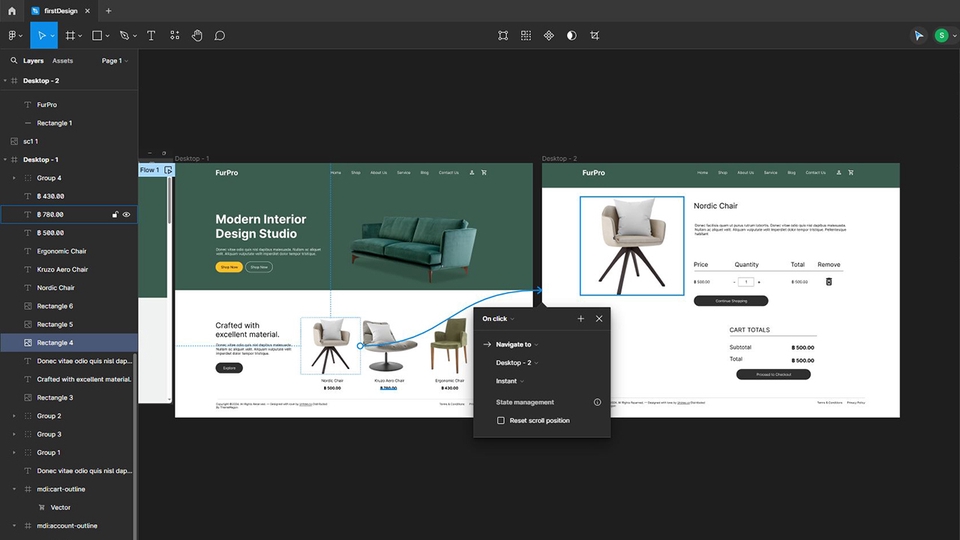Select the Pen tool

[x=125, y=35]
